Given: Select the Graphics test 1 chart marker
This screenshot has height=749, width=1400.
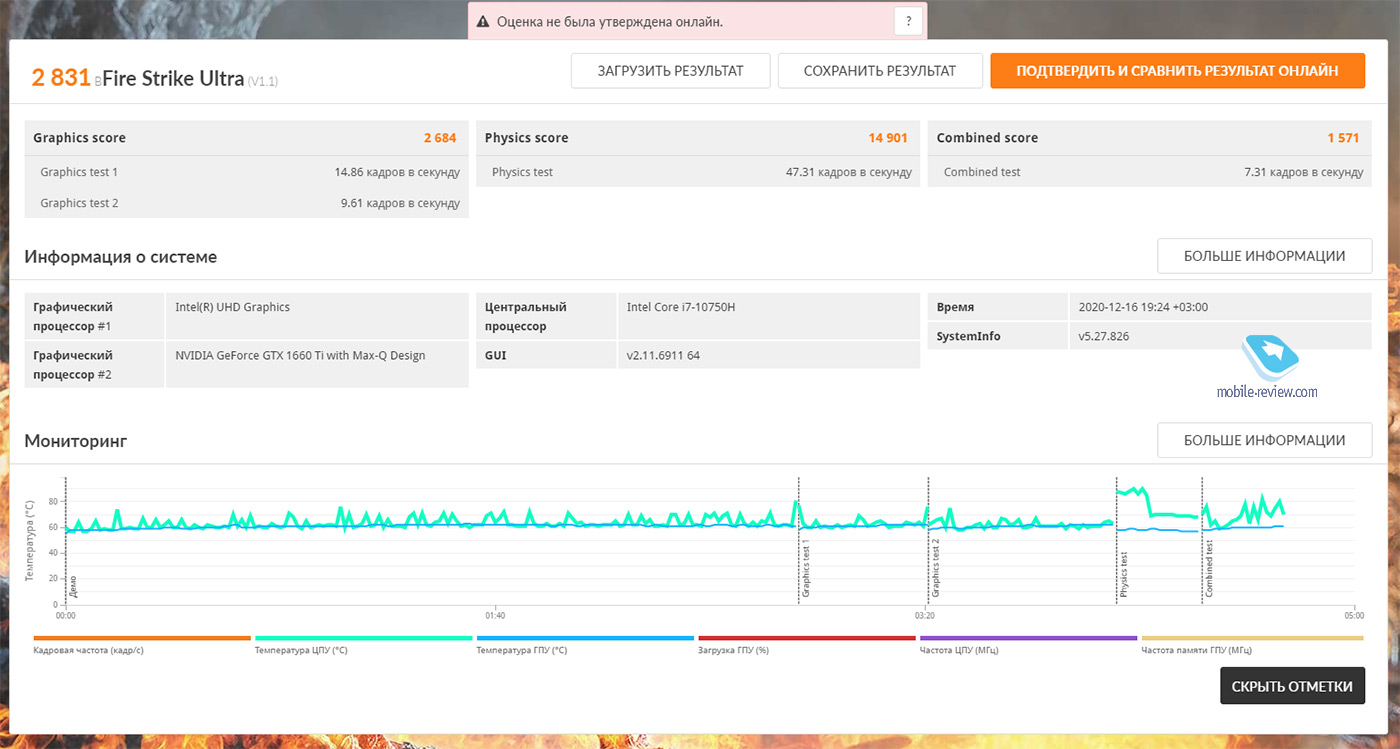Looking at the screenshot, I should pyautogui.click(x=806, y=570).
